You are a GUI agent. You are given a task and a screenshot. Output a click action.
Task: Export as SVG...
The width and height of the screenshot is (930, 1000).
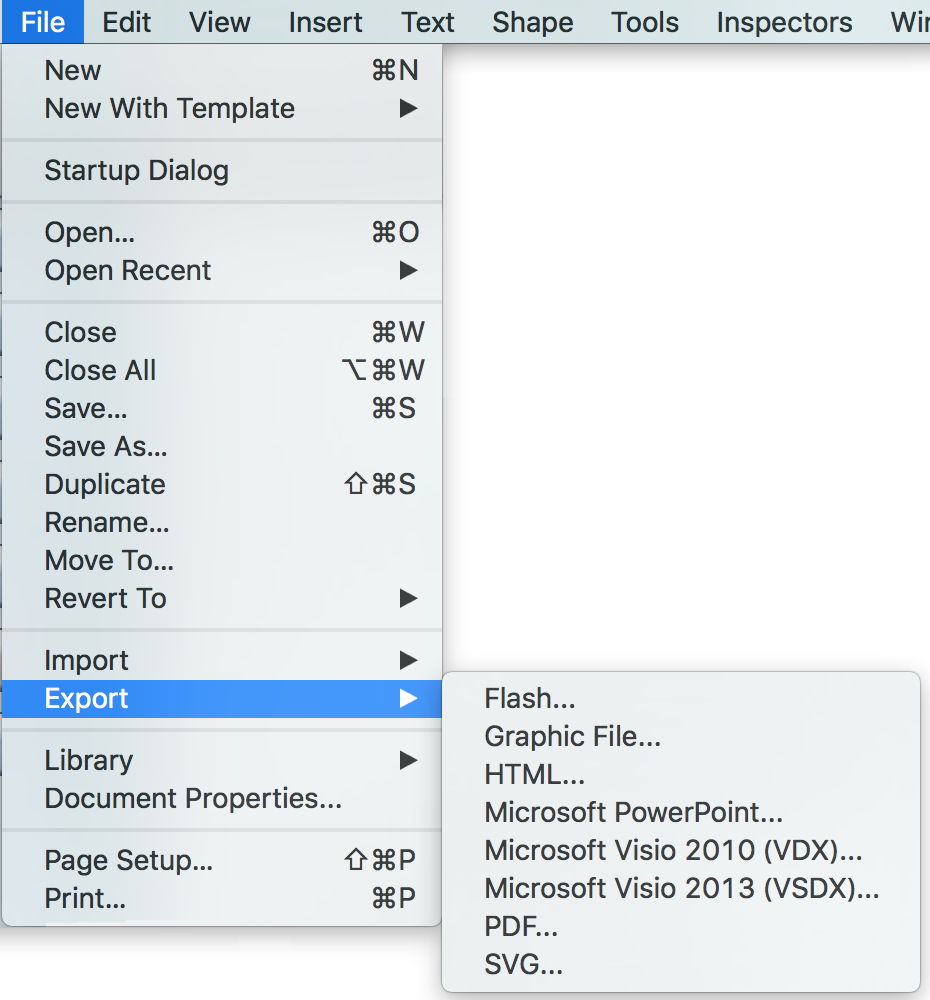(x=524, y=965)
